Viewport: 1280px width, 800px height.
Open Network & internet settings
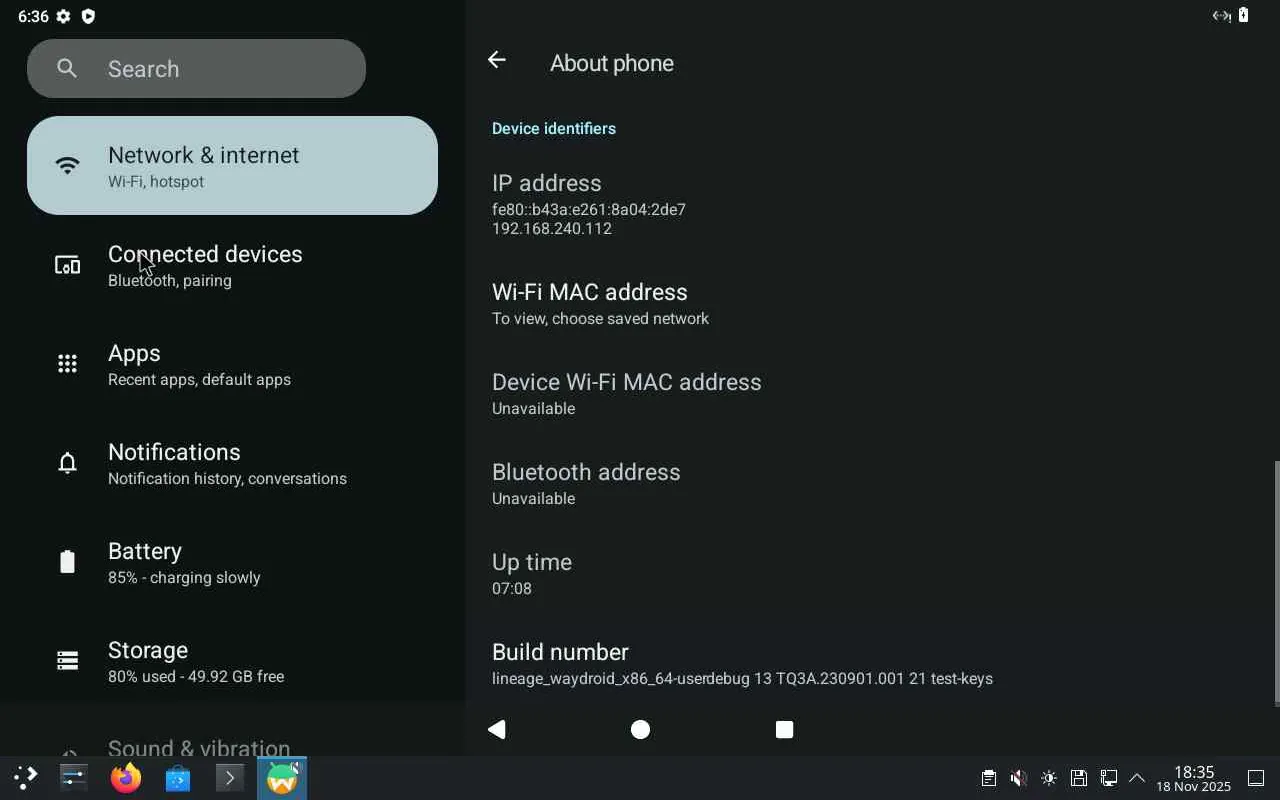232,166
